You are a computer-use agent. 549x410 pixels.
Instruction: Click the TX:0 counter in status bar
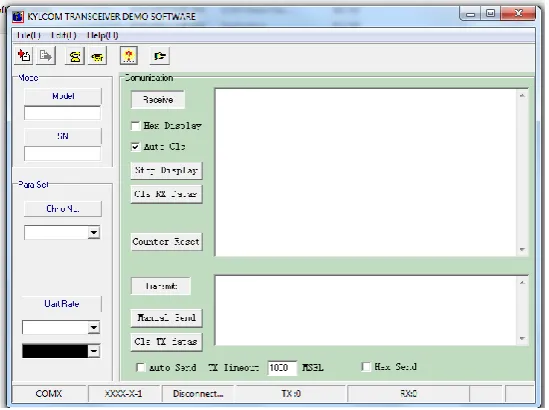click(x=291, y=394)
